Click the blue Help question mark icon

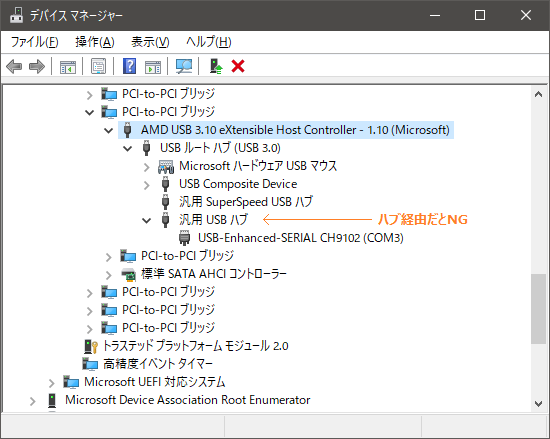point(129,66)
